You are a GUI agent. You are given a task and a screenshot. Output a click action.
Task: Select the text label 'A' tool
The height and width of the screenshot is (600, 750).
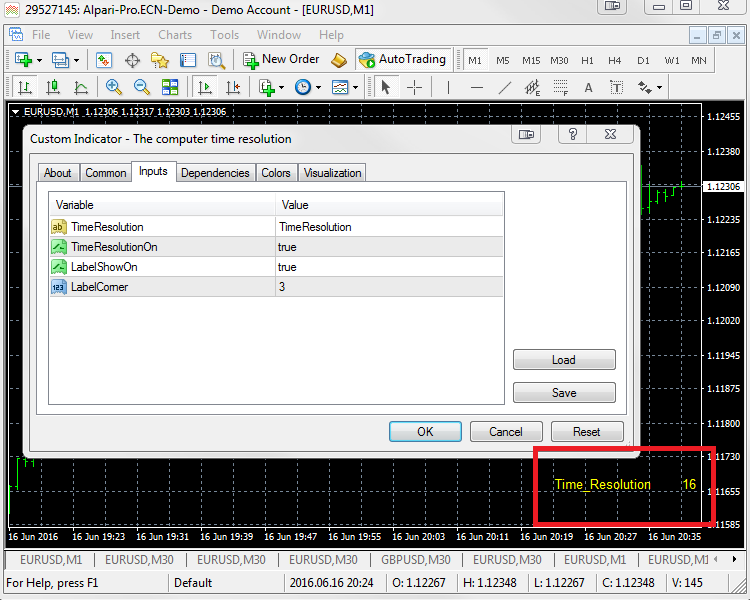[588, 88]
